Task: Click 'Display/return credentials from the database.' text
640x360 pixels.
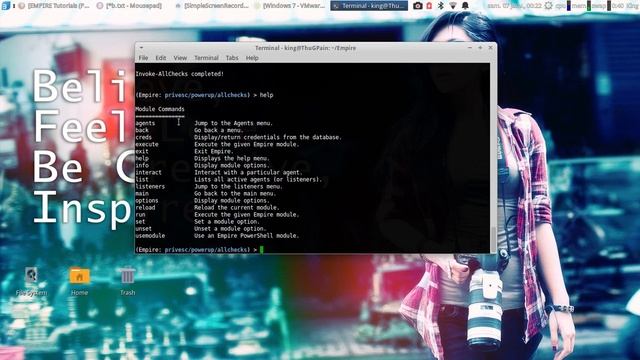Action: 268,137
